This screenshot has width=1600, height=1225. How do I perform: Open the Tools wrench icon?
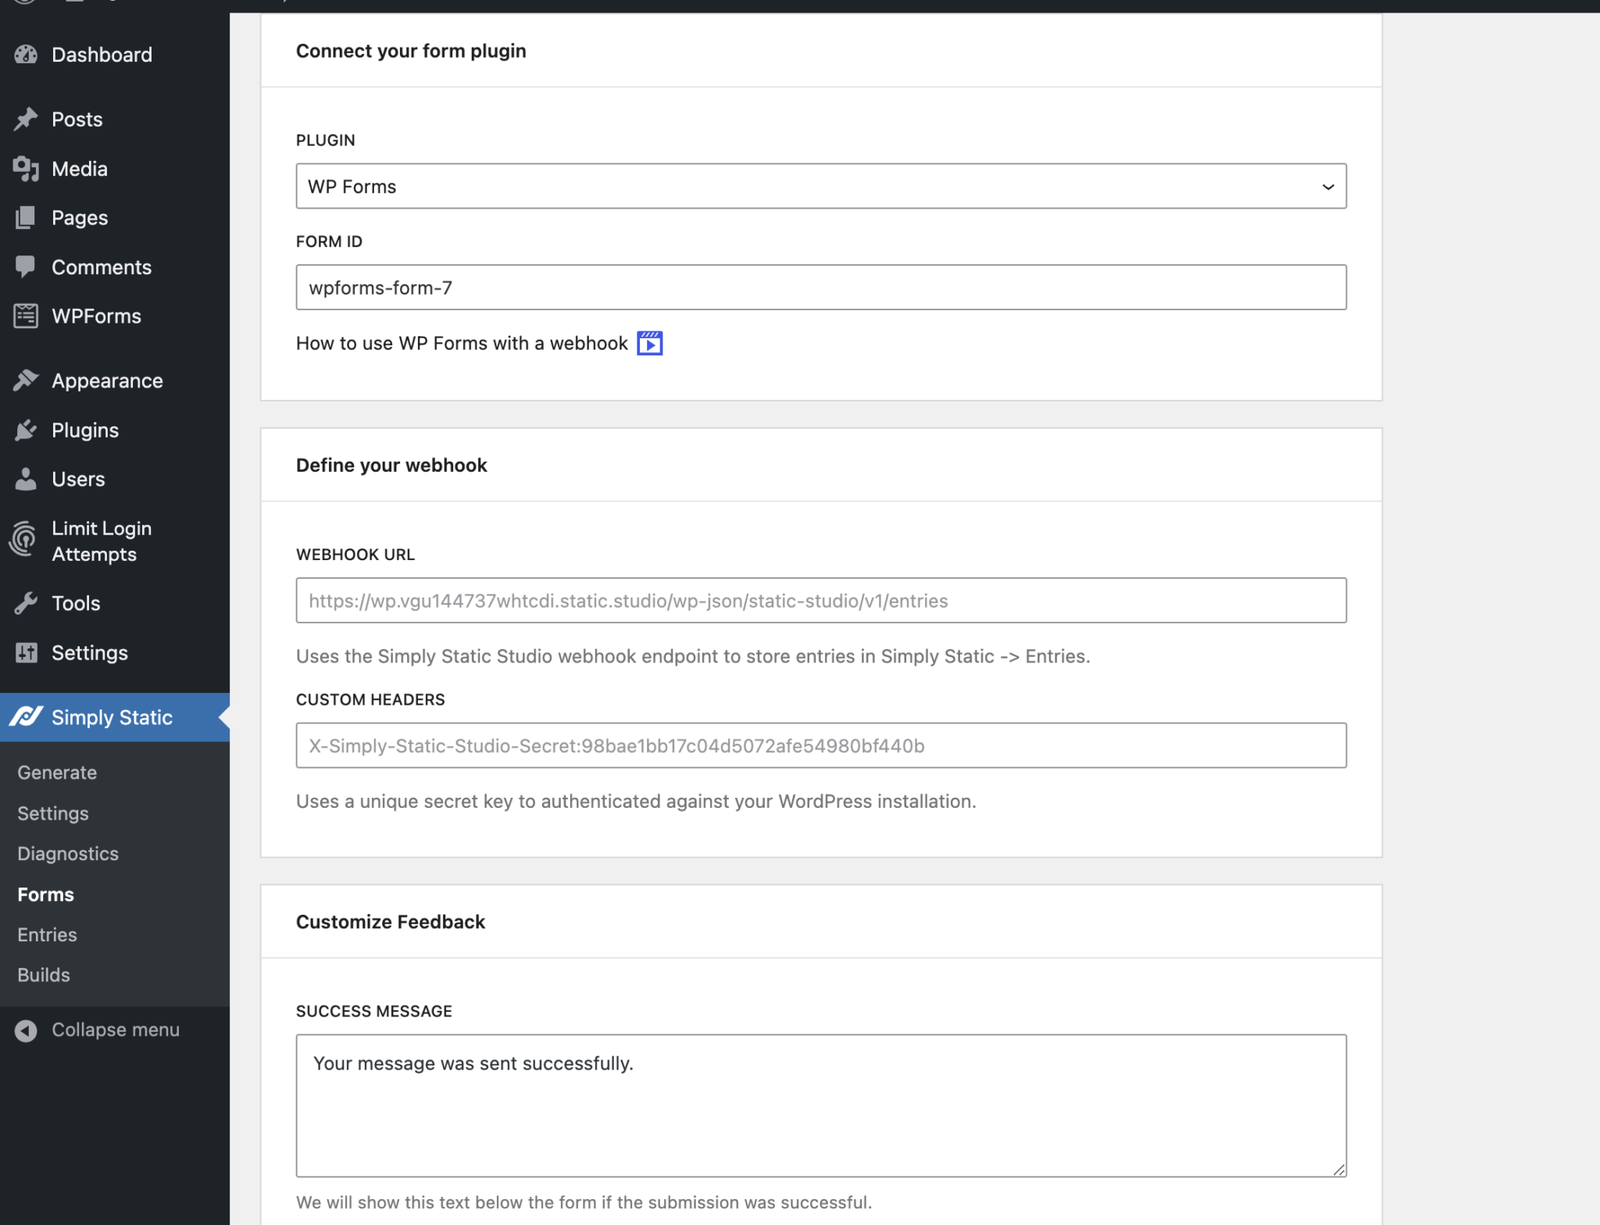pyautogui.click(x=25, y=603)
